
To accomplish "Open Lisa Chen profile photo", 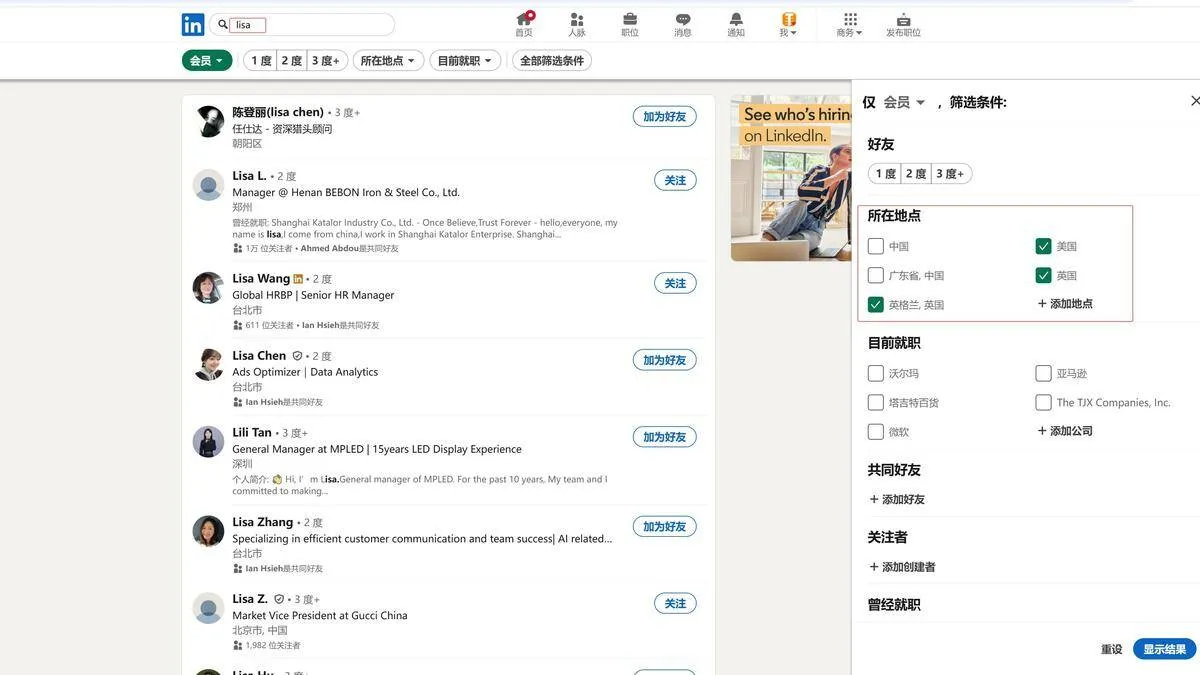I will pyautogui.click(x=209, y=365).
